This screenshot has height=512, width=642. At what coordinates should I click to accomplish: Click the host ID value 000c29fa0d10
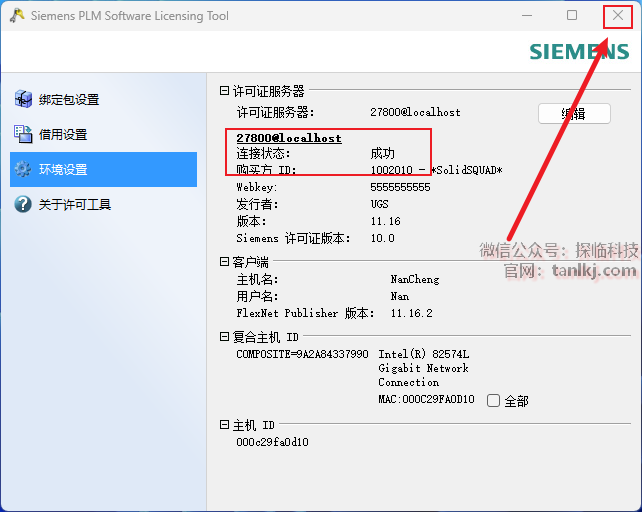[x=272, y=442]
